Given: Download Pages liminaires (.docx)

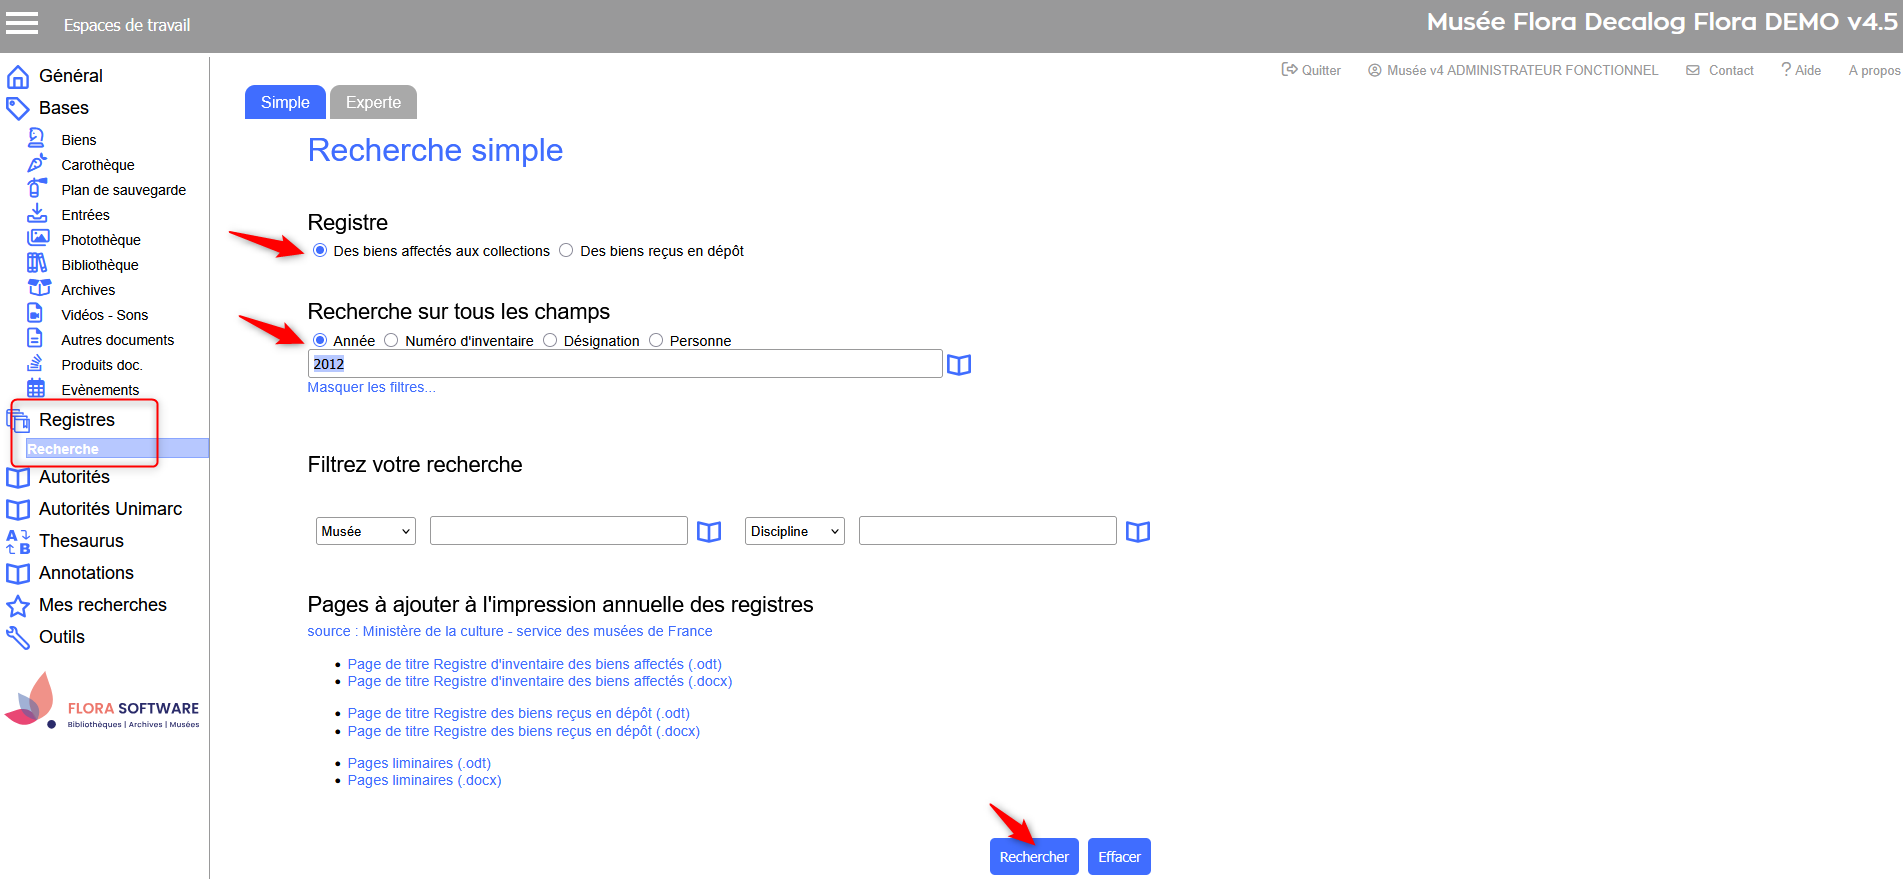Looking at the screenshot, I should click(x=424, y=781).
